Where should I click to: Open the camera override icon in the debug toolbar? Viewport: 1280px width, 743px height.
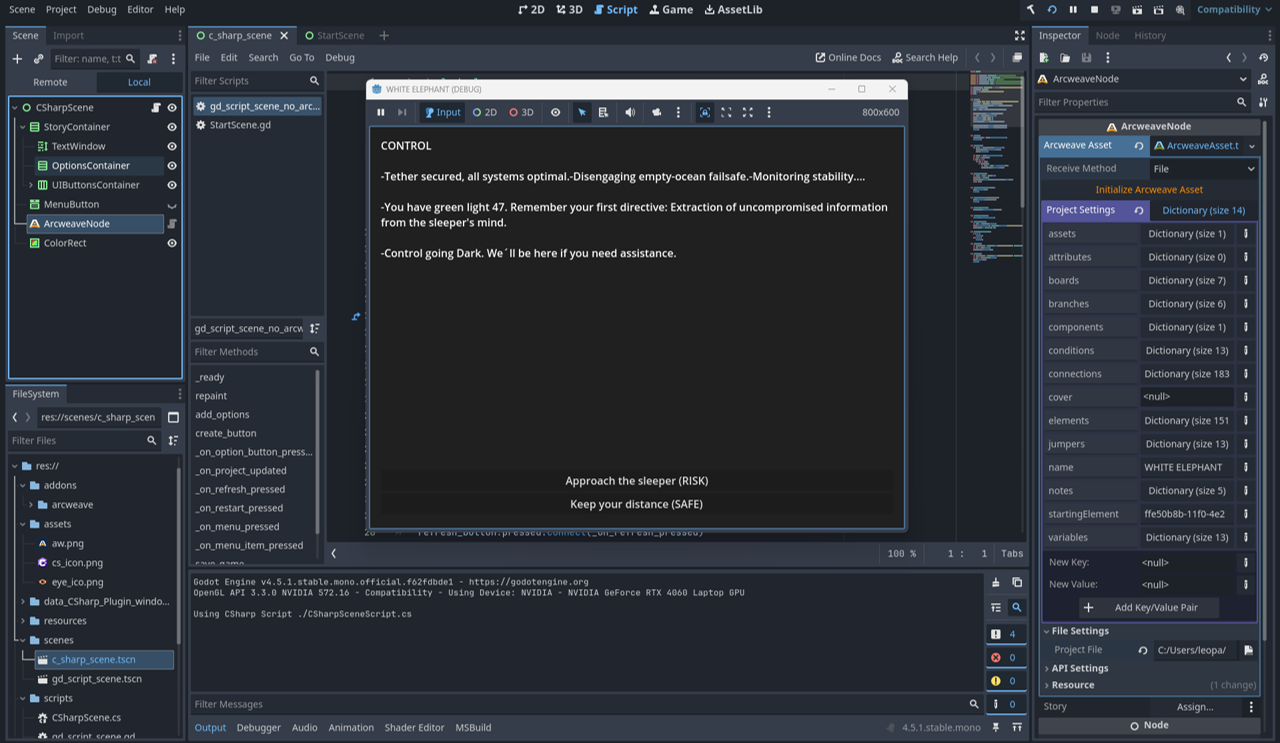coord(655,112)
